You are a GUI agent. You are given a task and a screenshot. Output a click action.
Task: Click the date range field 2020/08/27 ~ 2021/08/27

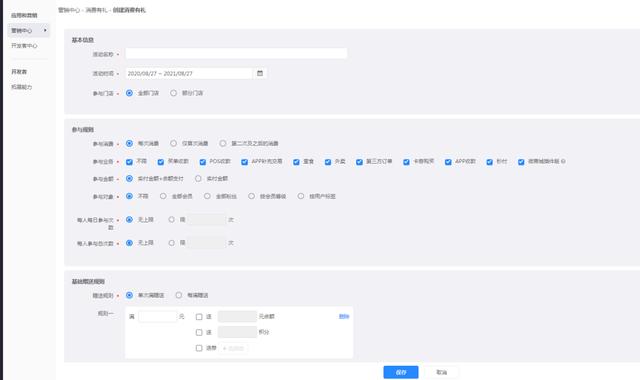click(x=189, y=73)
